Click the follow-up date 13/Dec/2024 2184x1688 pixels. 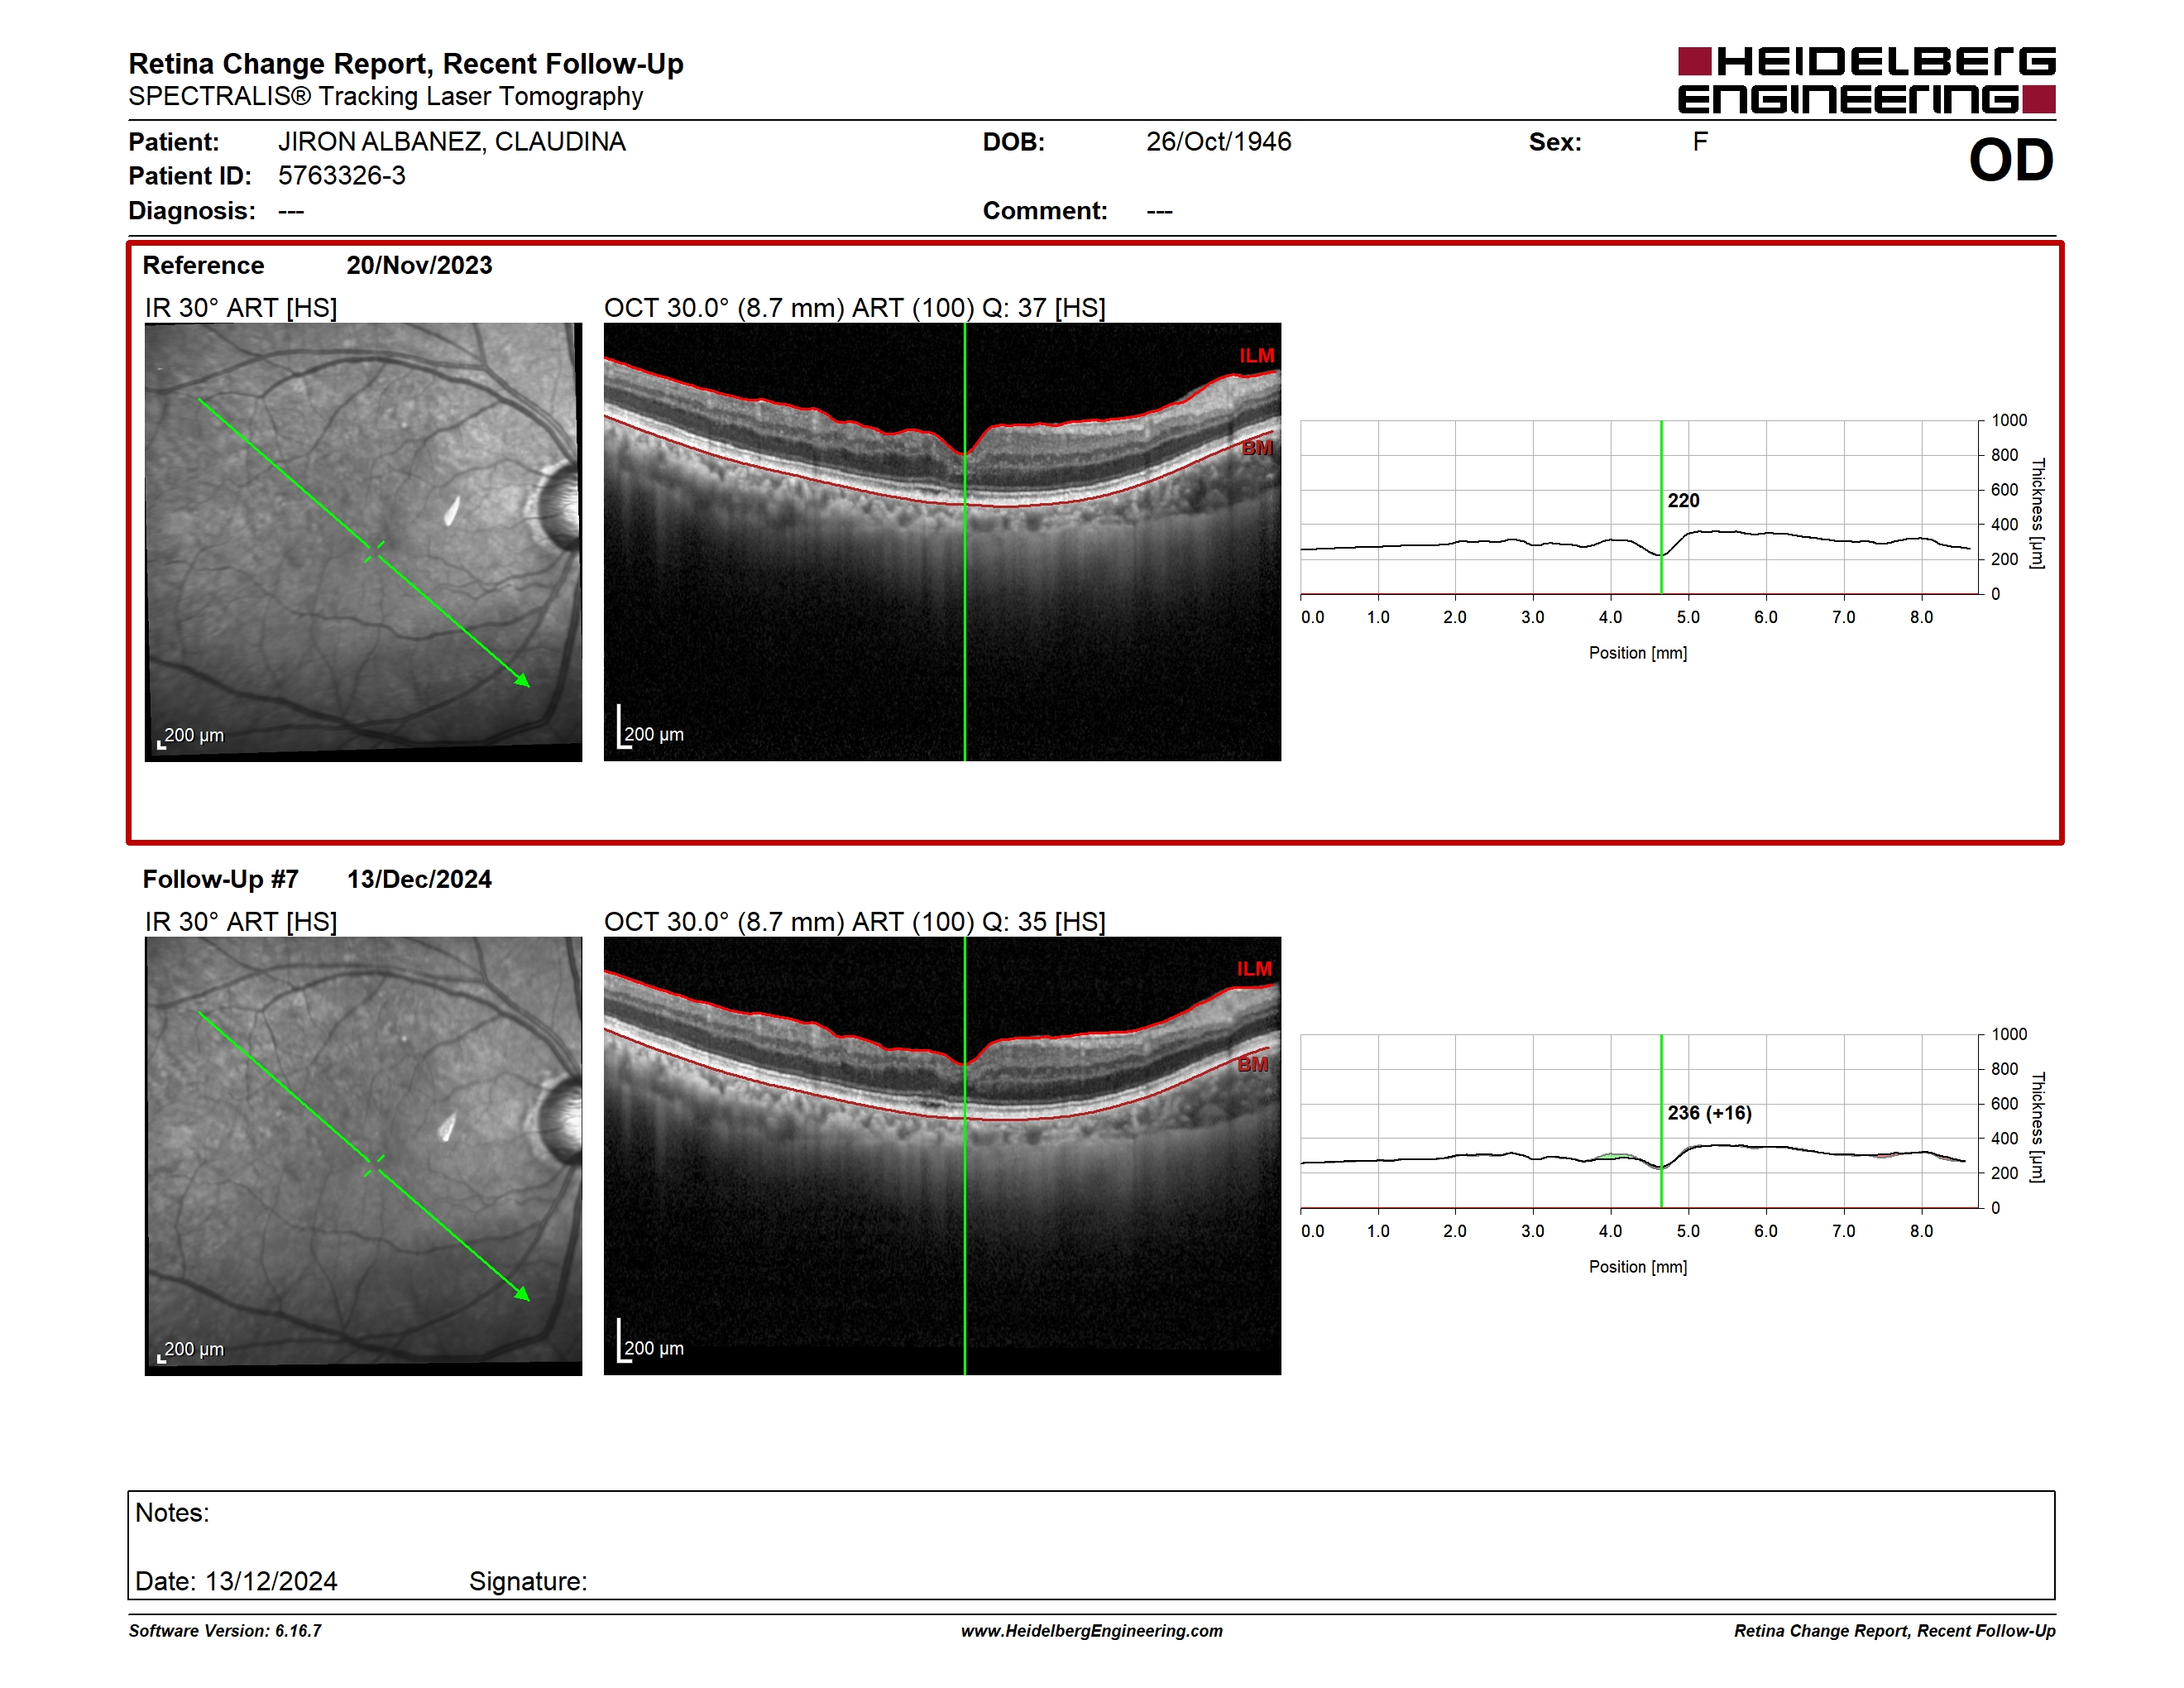click(419, 879)
